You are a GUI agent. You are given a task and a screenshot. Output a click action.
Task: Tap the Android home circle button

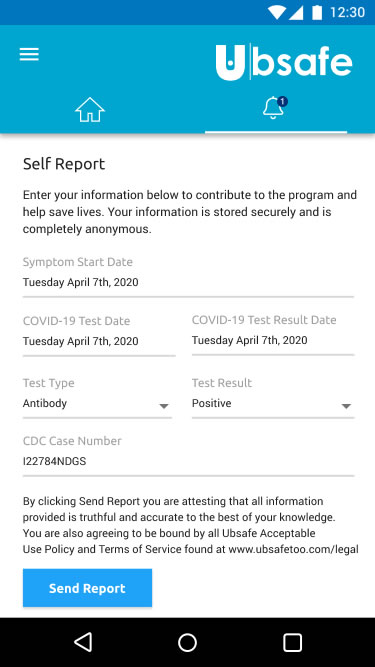[x=188, y=642]
